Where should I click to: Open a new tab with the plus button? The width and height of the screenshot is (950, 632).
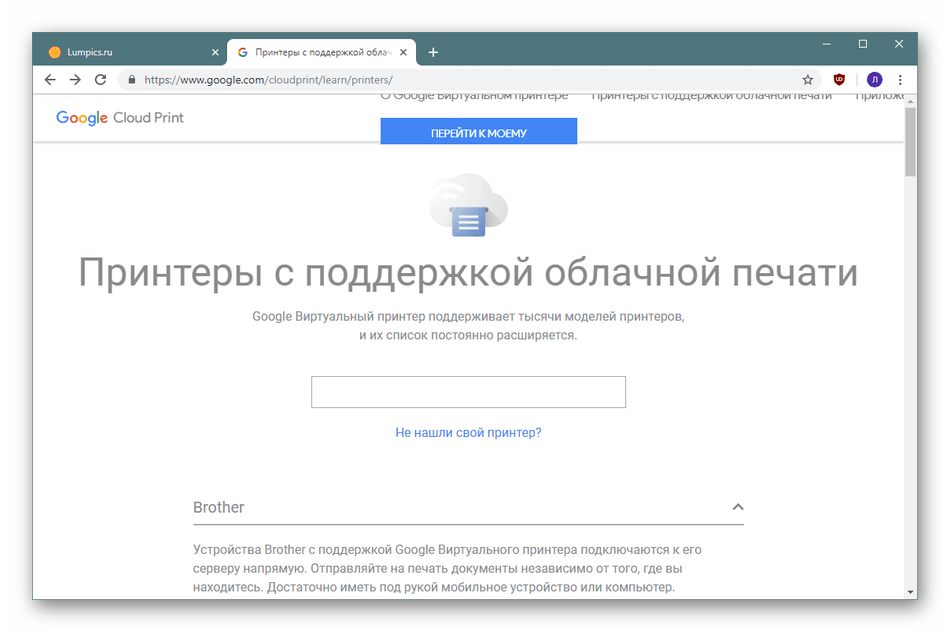[433, 52]
